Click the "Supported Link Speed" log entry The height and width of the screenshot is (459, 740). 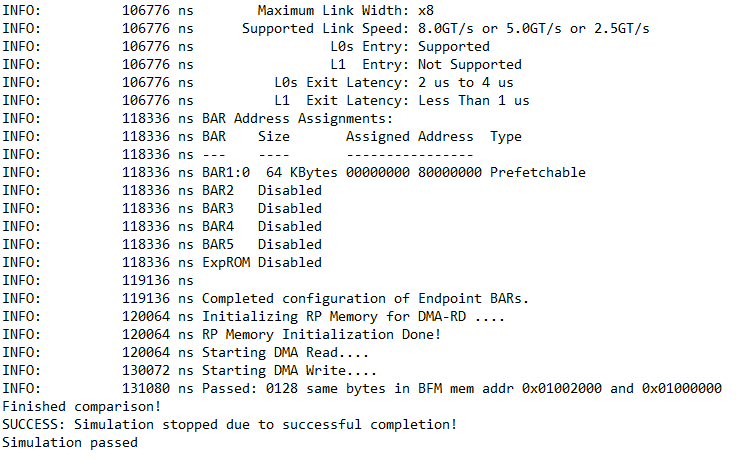[x=445, y=28]
